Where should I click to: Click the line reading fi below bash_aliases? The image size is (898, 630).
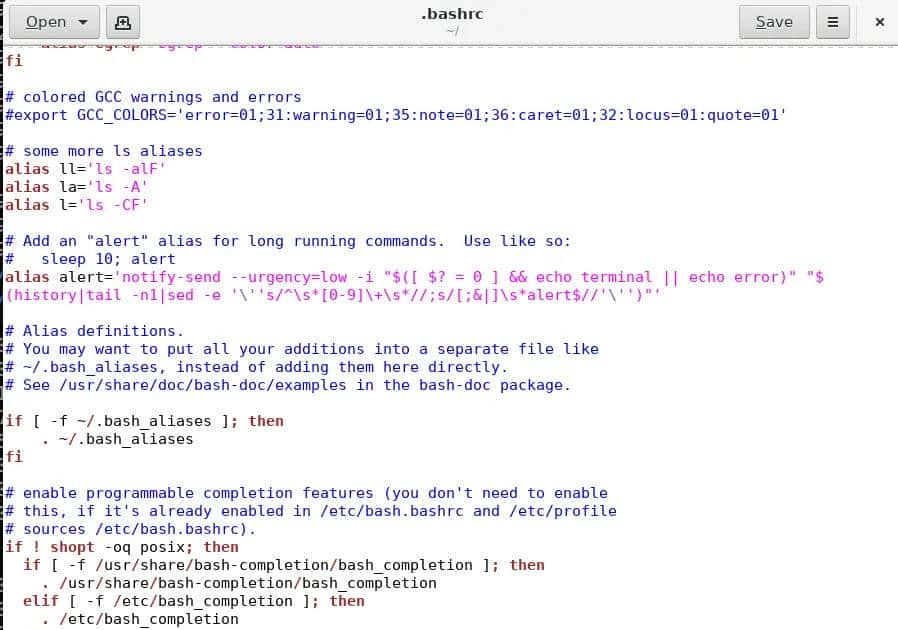(x=13, y=457)
